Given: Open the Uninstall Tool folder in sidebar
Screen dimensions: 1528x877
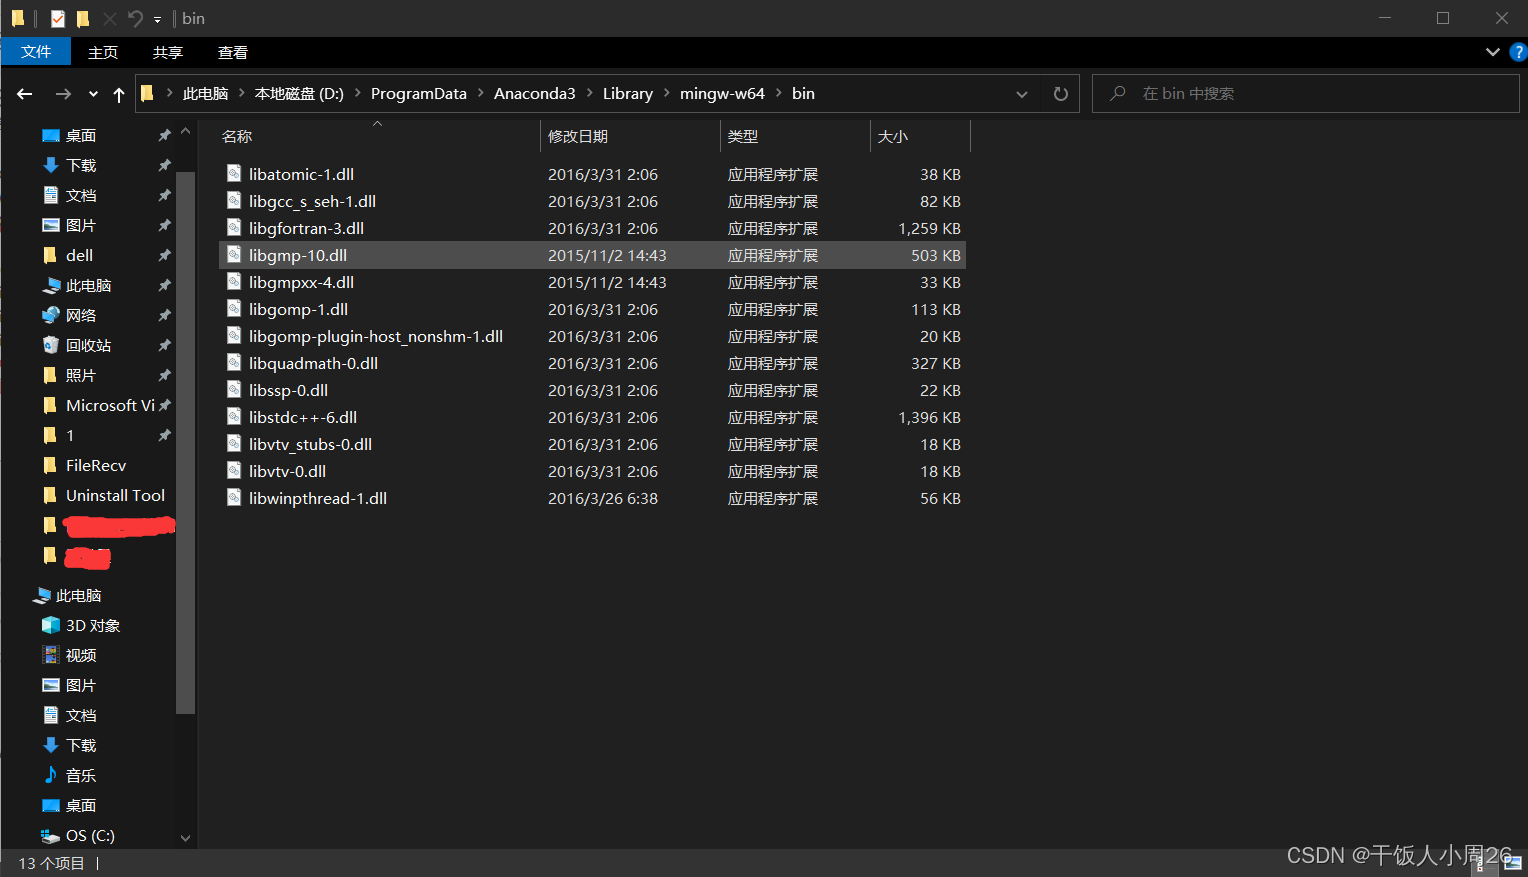Looking at the screenshot, I should [115, 495].
